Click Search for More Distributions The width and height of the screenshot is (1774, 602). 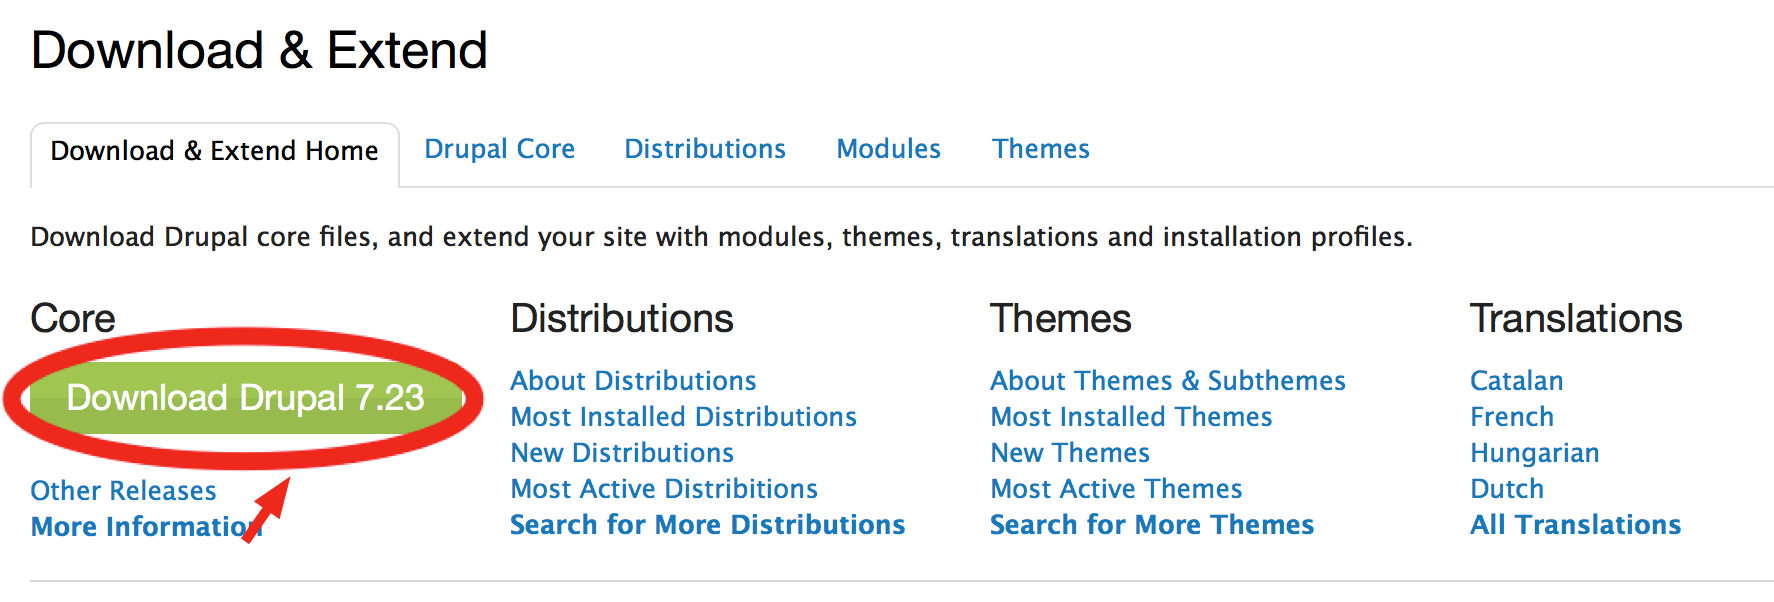707,525
